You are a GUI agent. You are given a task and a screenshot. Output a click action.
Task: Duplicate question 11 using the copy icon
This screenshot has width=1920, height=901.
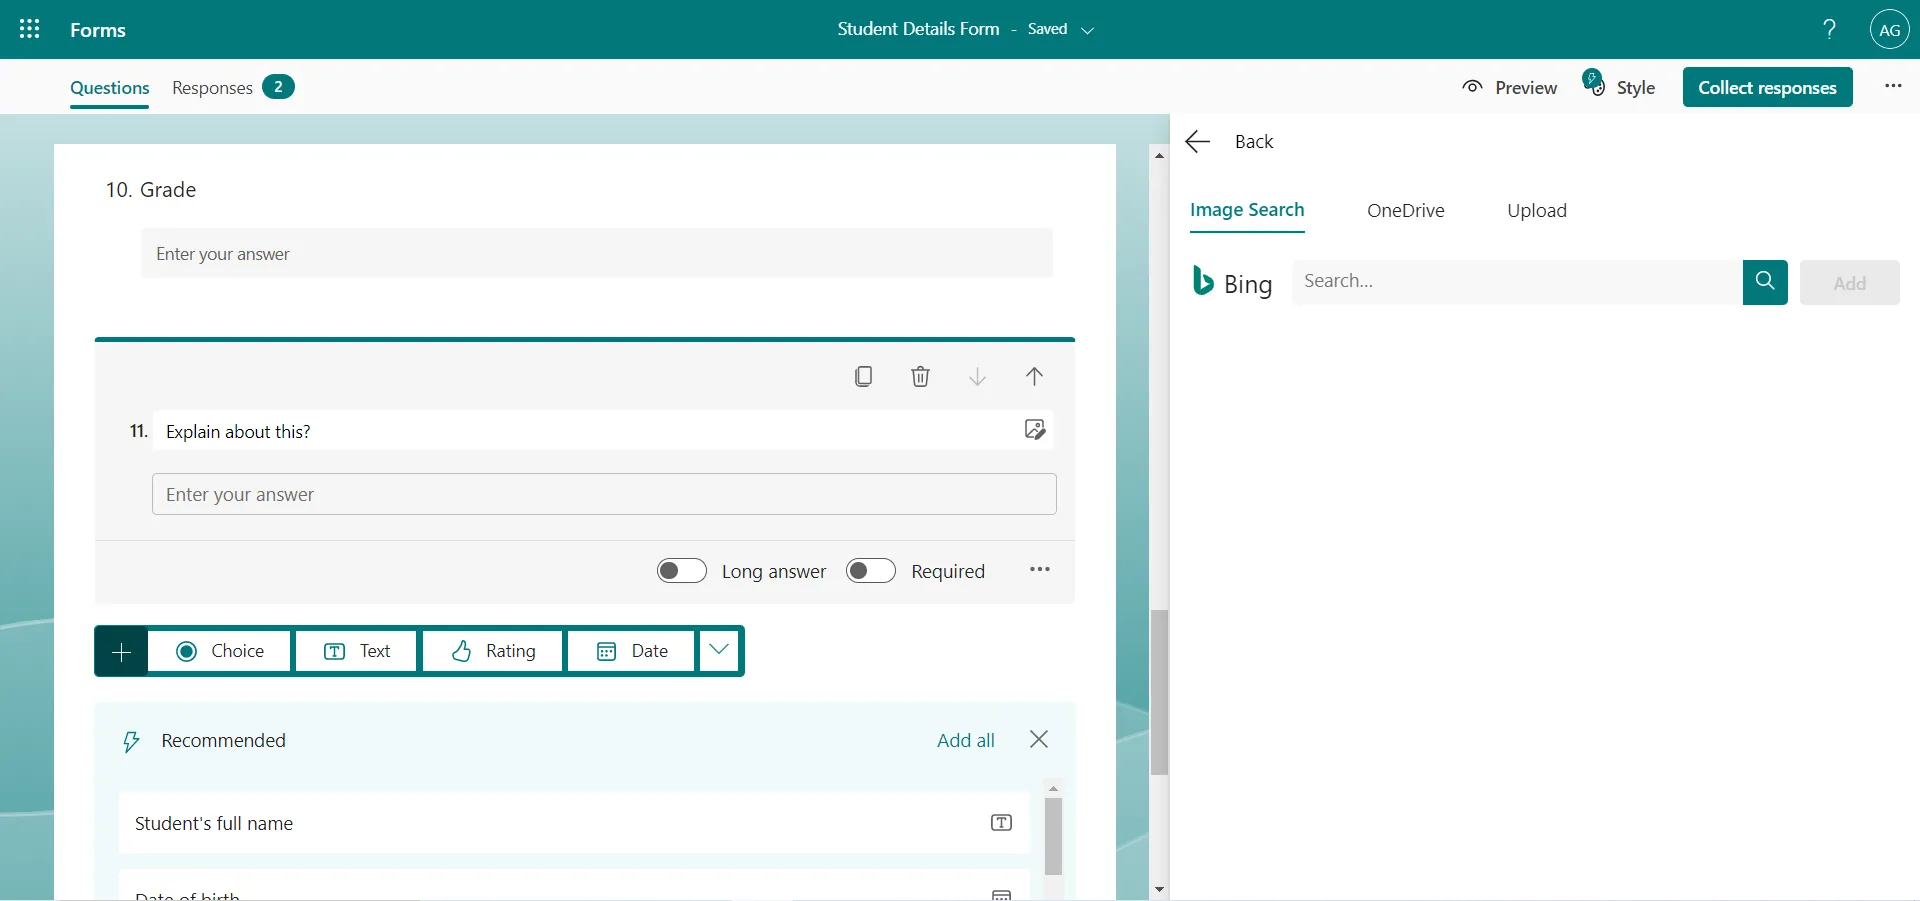(x=864, y=377)
